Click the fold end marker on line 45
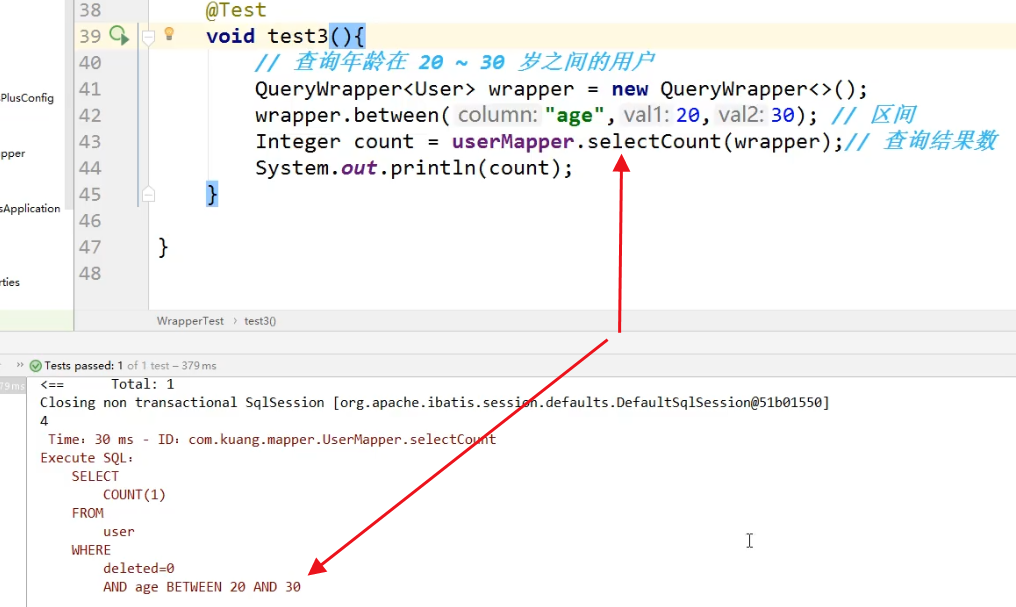The width and height of the screenshot is (1016, 607). coord(148,194)
